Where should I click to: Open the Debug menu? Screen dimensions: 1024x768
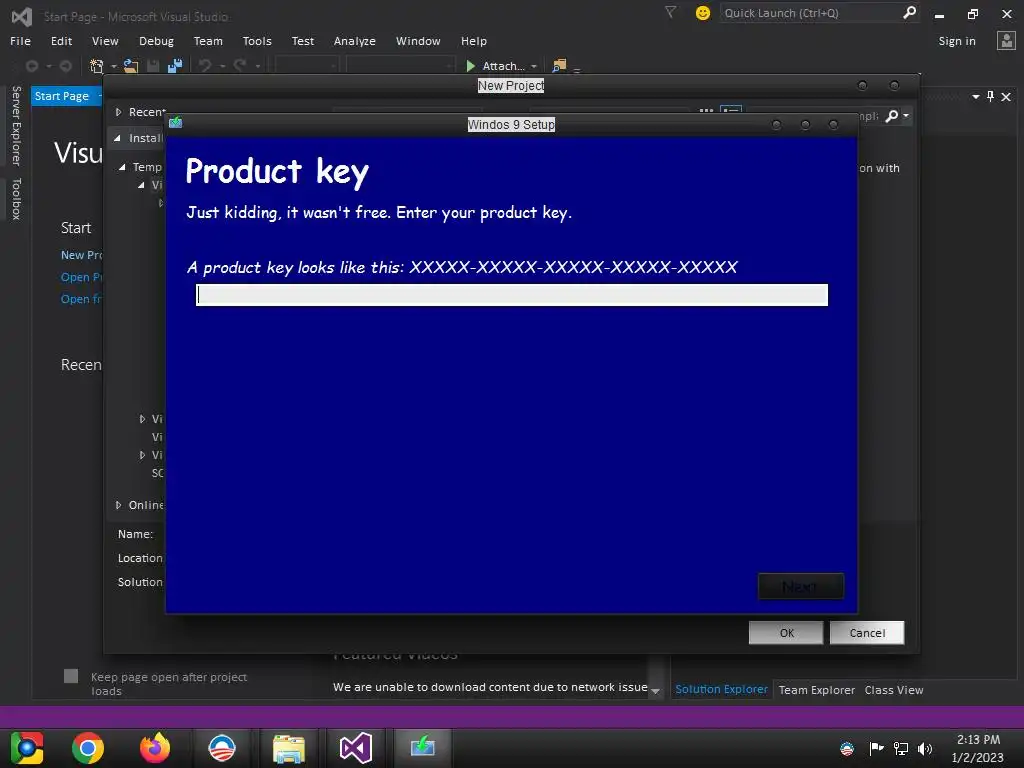tap(156, 41)
